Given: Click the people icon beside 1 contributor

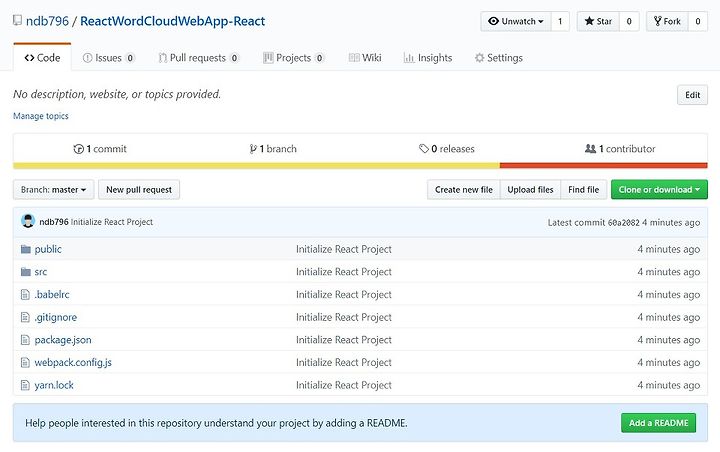Looking at the screenshot, I should [590, 148].
